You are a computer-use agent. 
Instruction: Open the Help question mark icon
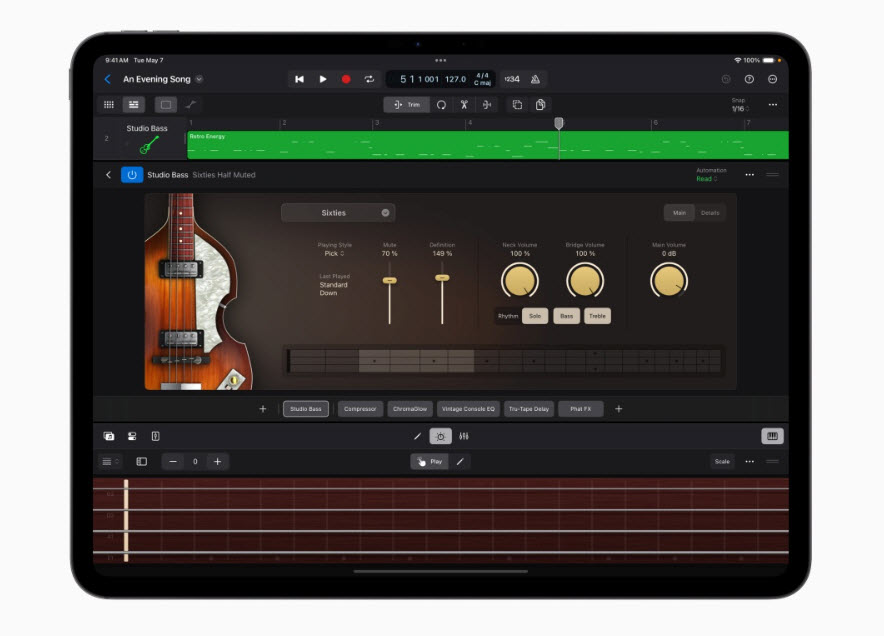pyautogui.click(x=749, y=80)
